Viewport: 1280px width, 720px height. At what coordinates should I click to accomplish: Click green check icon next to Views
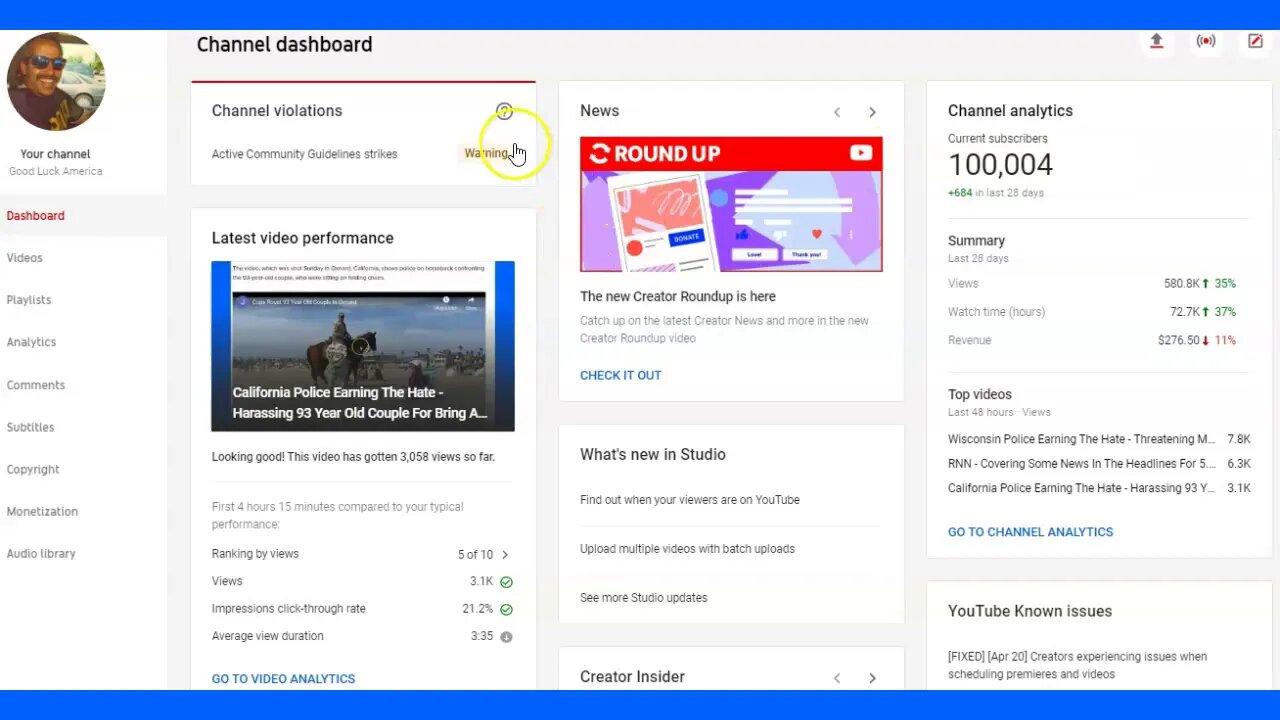[x=506, y=582]
